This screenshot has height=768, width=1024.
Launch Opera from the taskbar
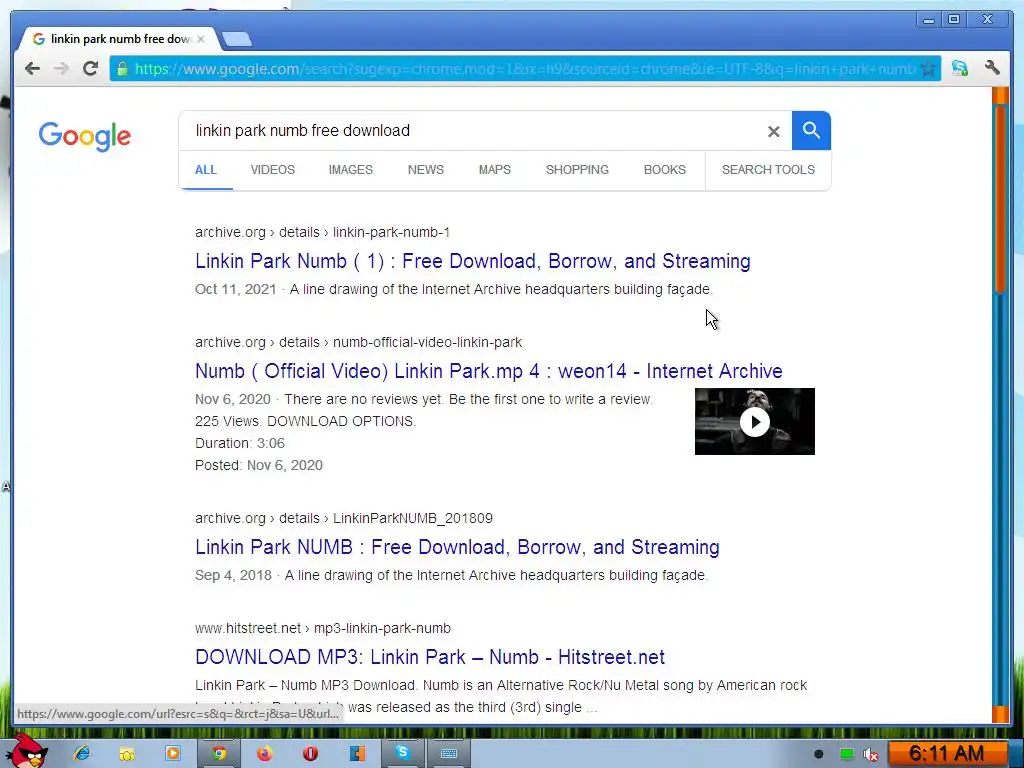310,754
